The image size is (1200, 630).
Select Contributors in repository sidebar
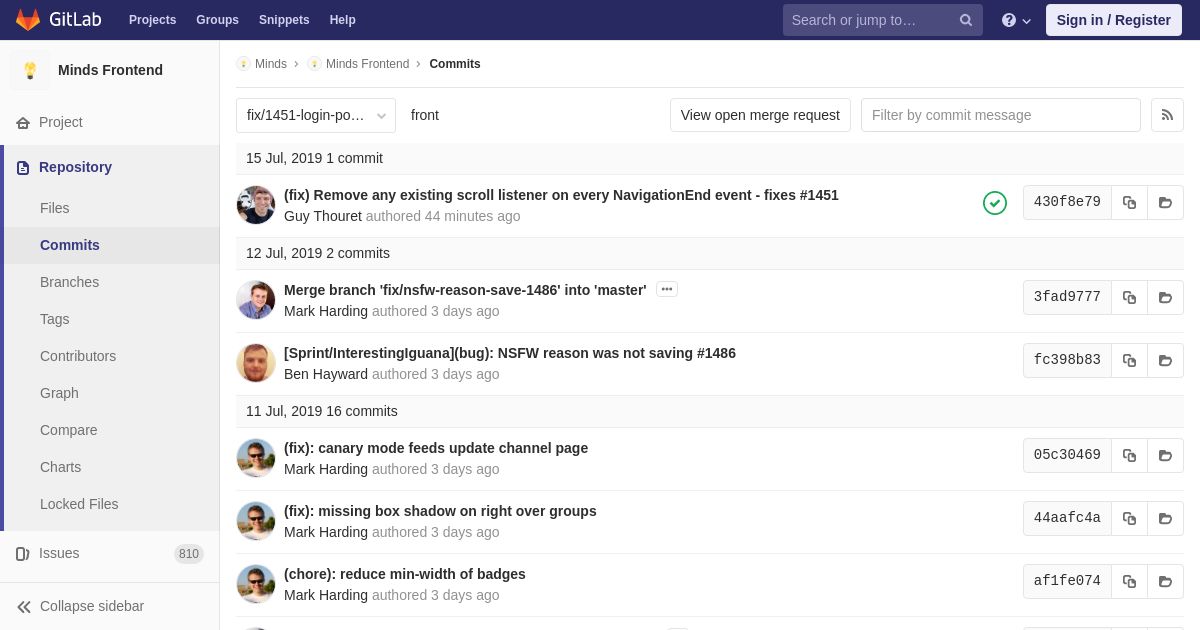coord(78,356)
